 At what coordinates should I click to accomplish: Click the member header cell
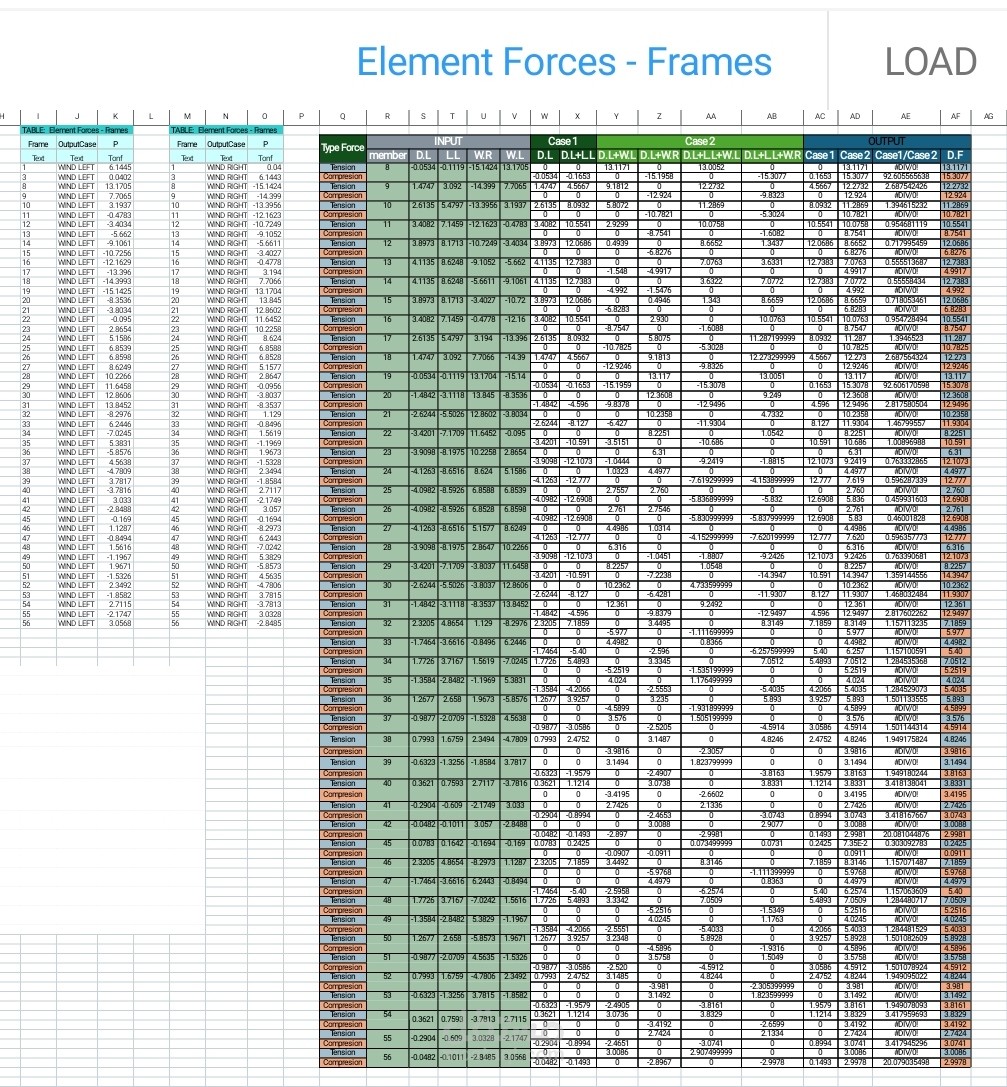pos(387,155)
